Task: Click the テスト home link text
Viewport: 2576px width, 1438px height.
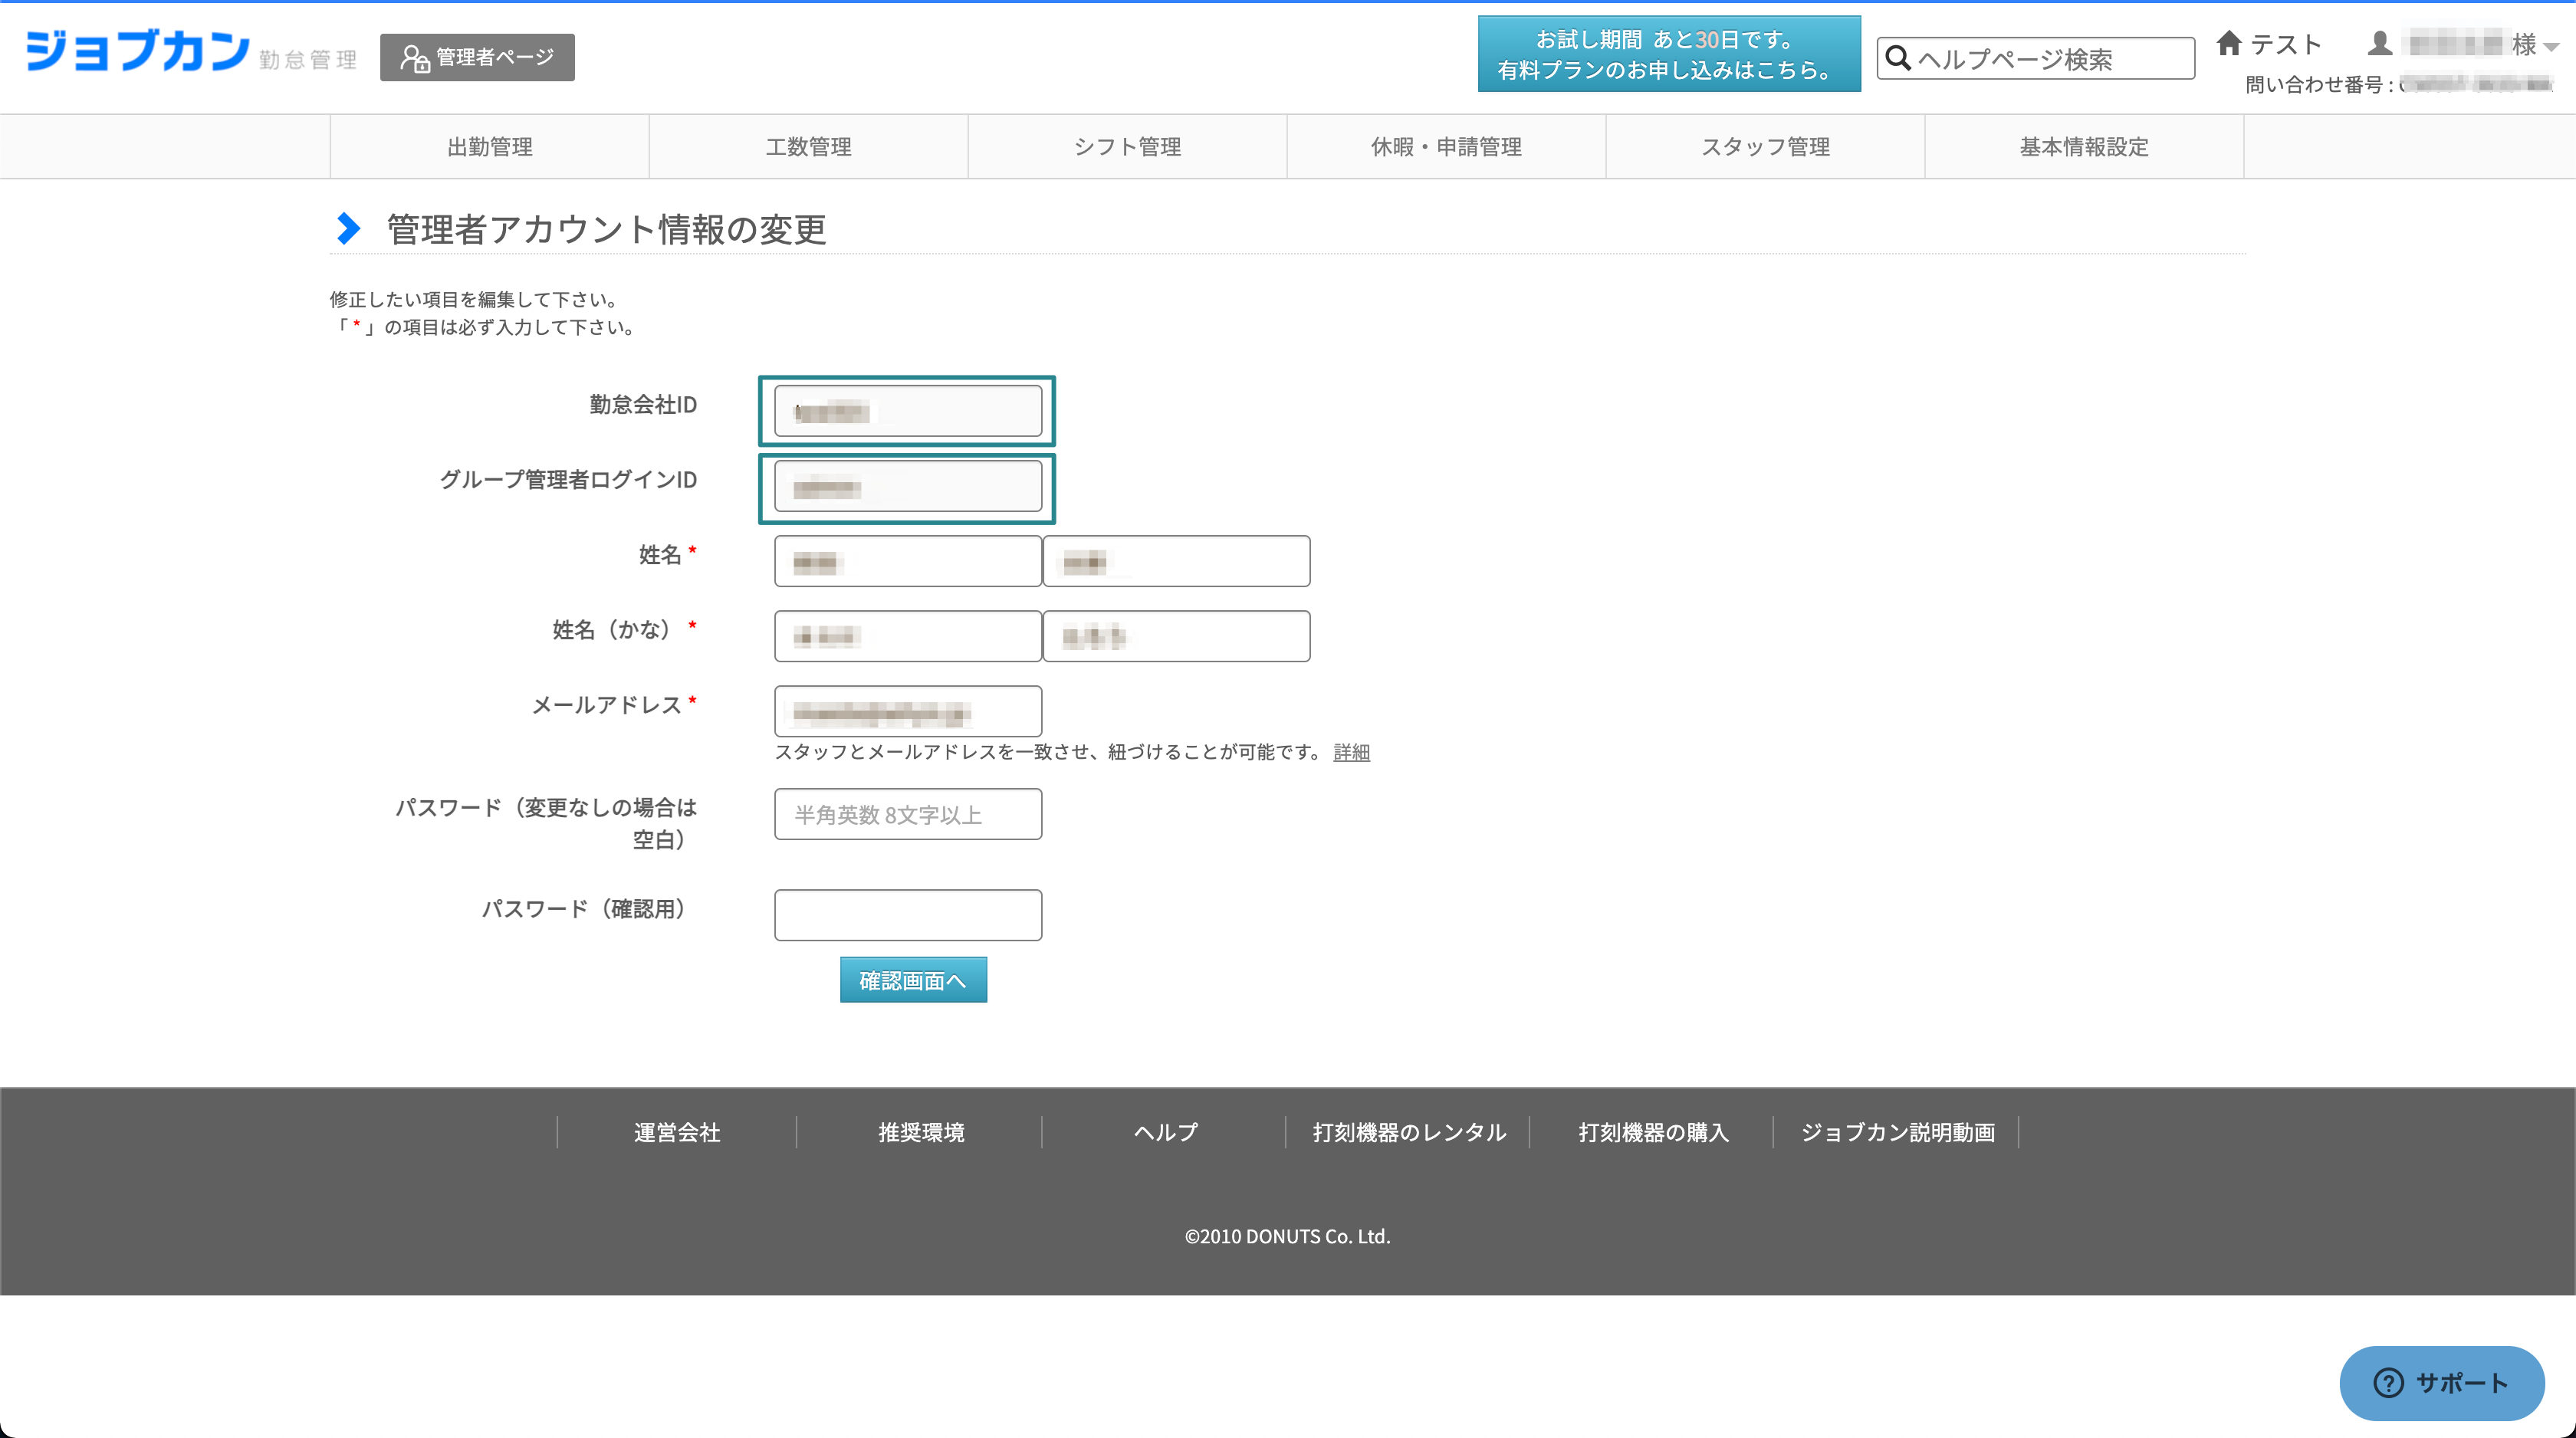Action: coord(2285,44)
